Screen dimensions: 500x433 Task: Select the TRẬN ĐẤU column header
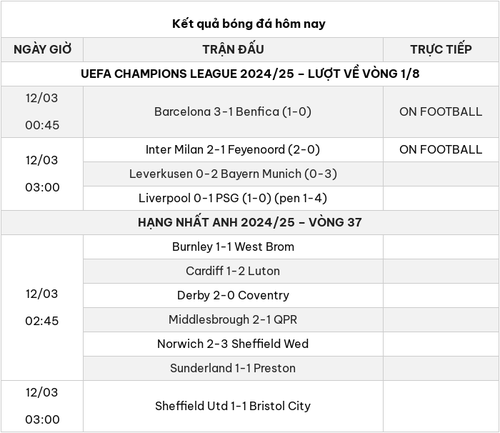coord(233,49)
